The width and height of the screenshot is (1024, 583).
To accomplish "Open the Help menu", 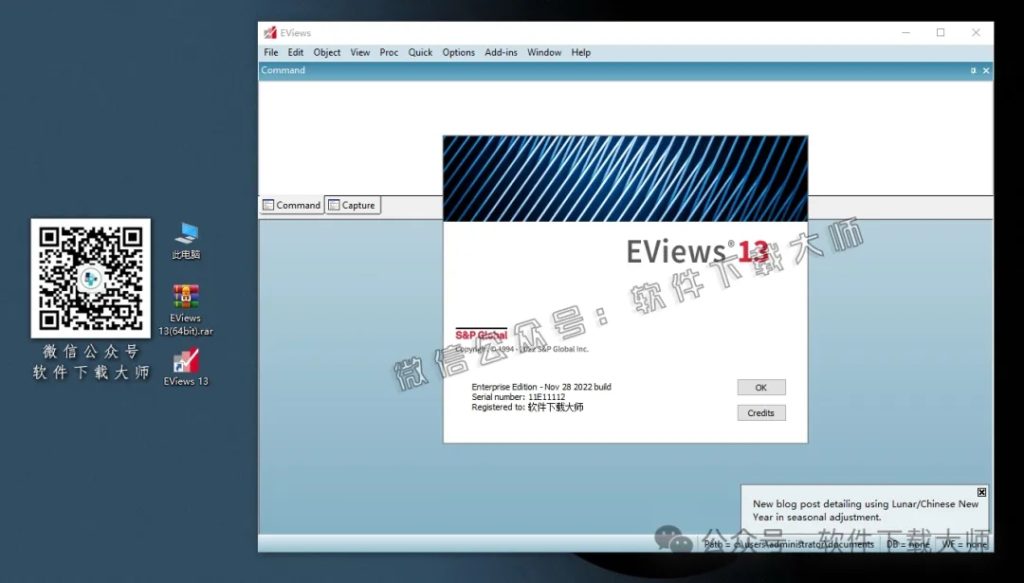I will pyautogui.click(x=580, y=52).
